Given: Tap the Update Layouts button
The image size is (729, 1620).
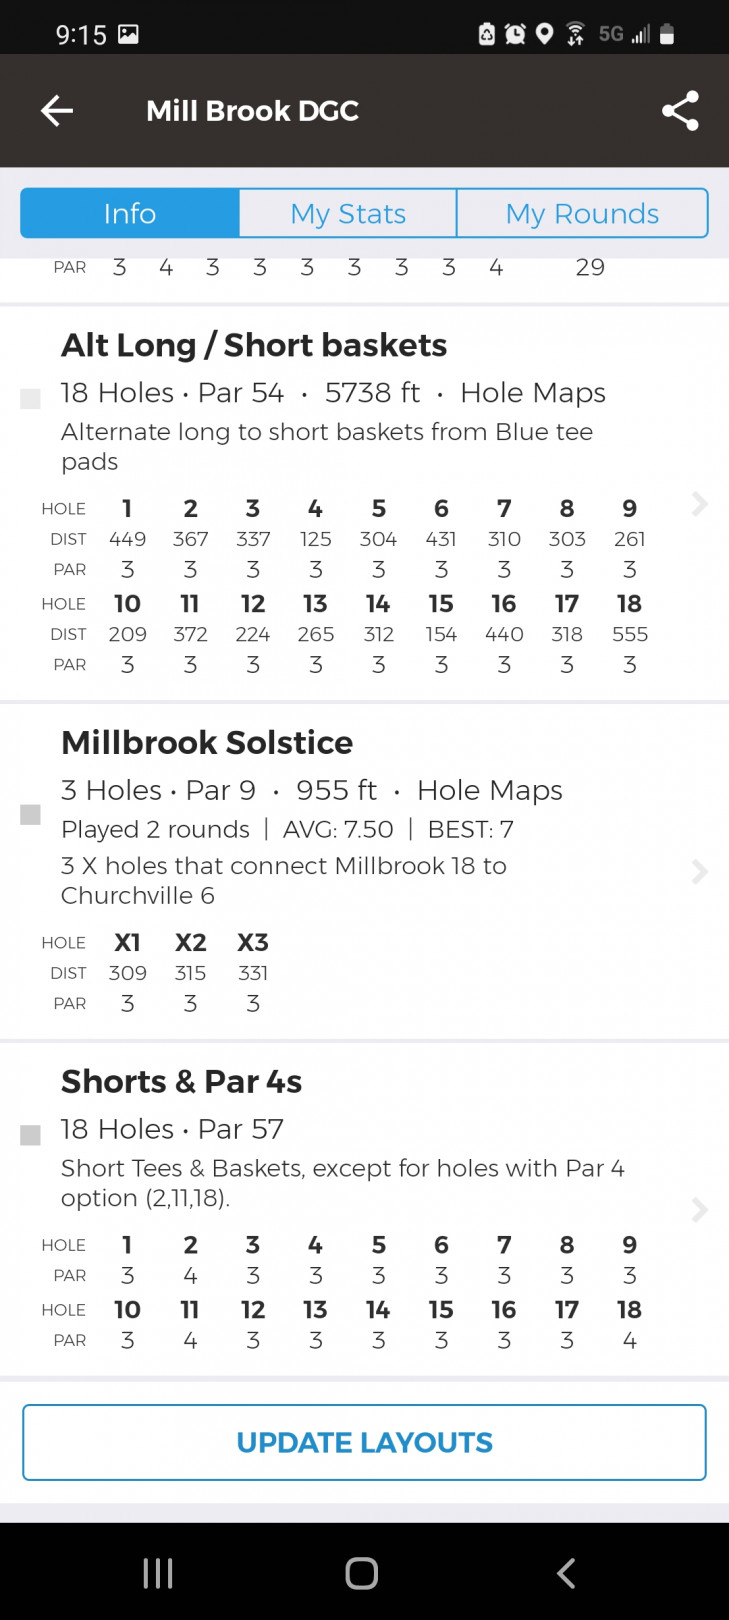Looking at the screenshot, I should pyautogui.click(x=364, y=1442).
